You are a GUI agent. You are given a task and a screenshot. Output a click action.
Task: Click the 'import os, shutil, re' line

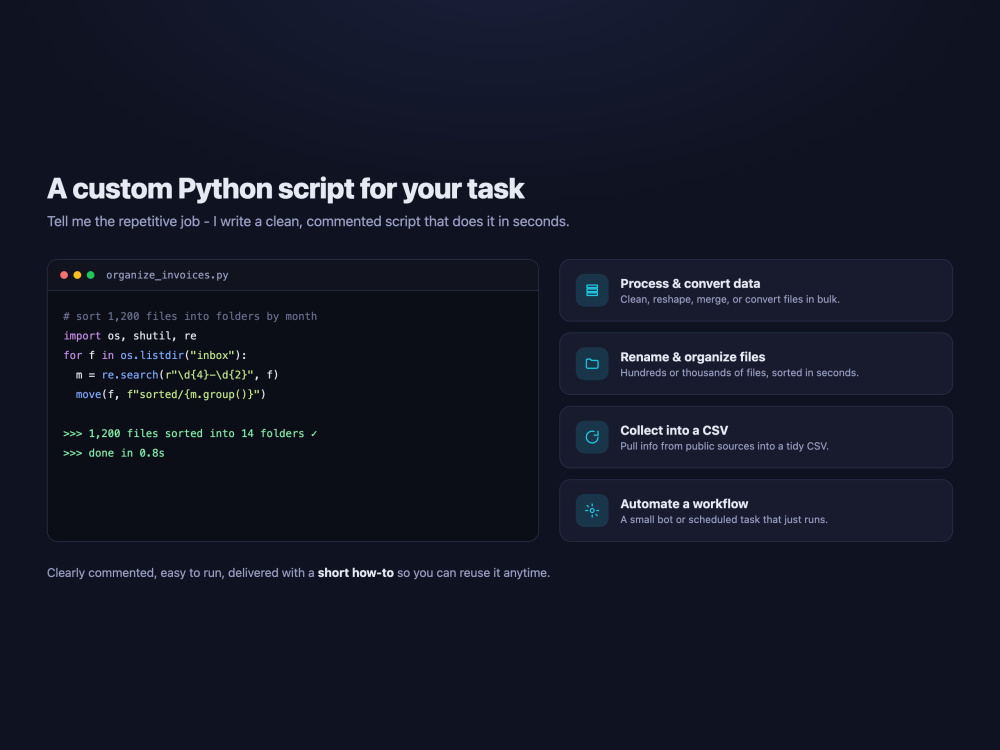point(129,335)
